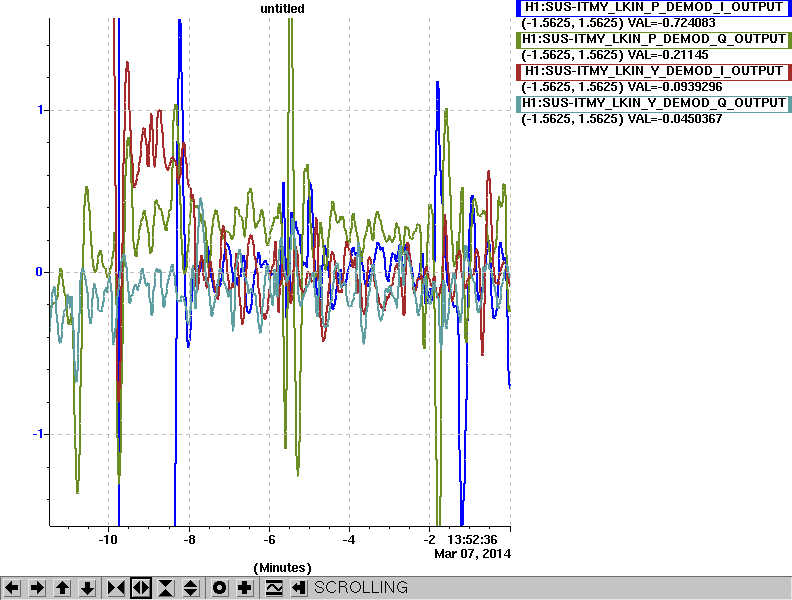Select the H1:SUS-ITMY_LKIN_P_DEMOD_I_OUTPUT blue legend entry

pos(653,8)
